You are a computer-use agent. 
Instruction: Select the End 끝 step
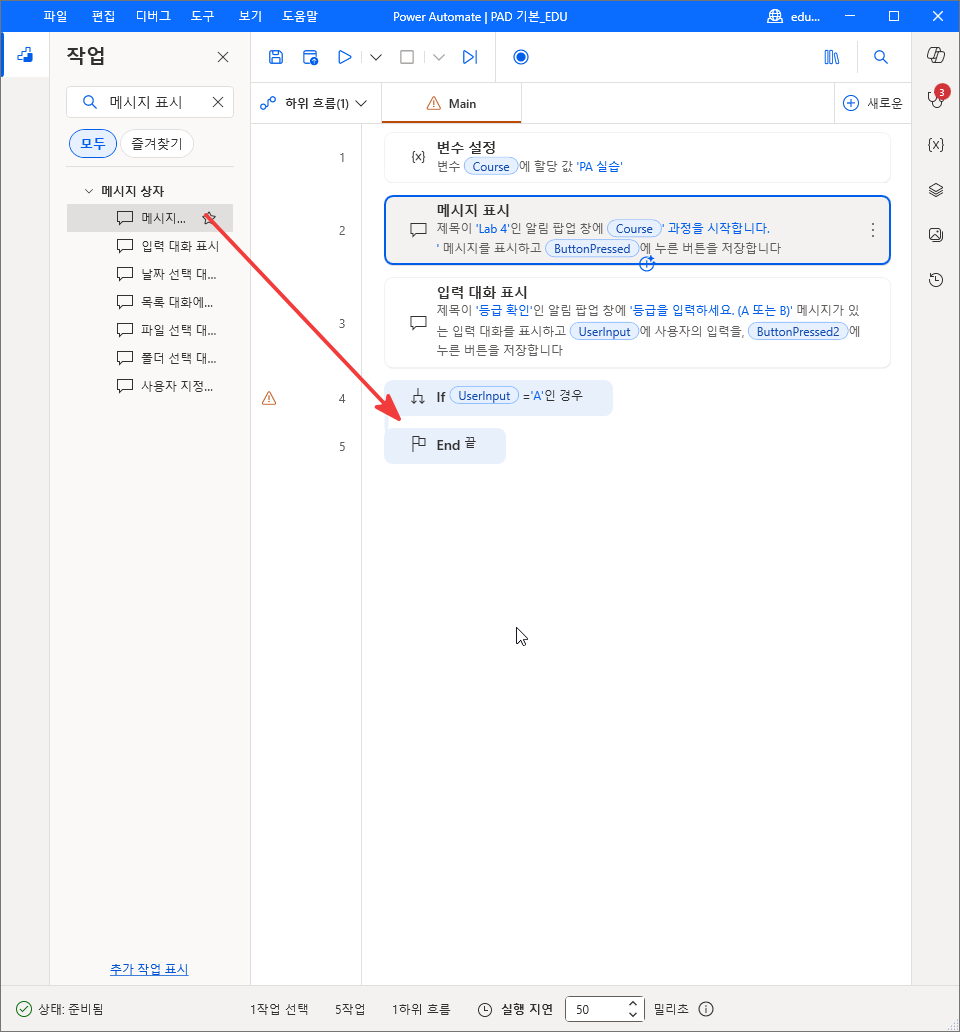445,446
